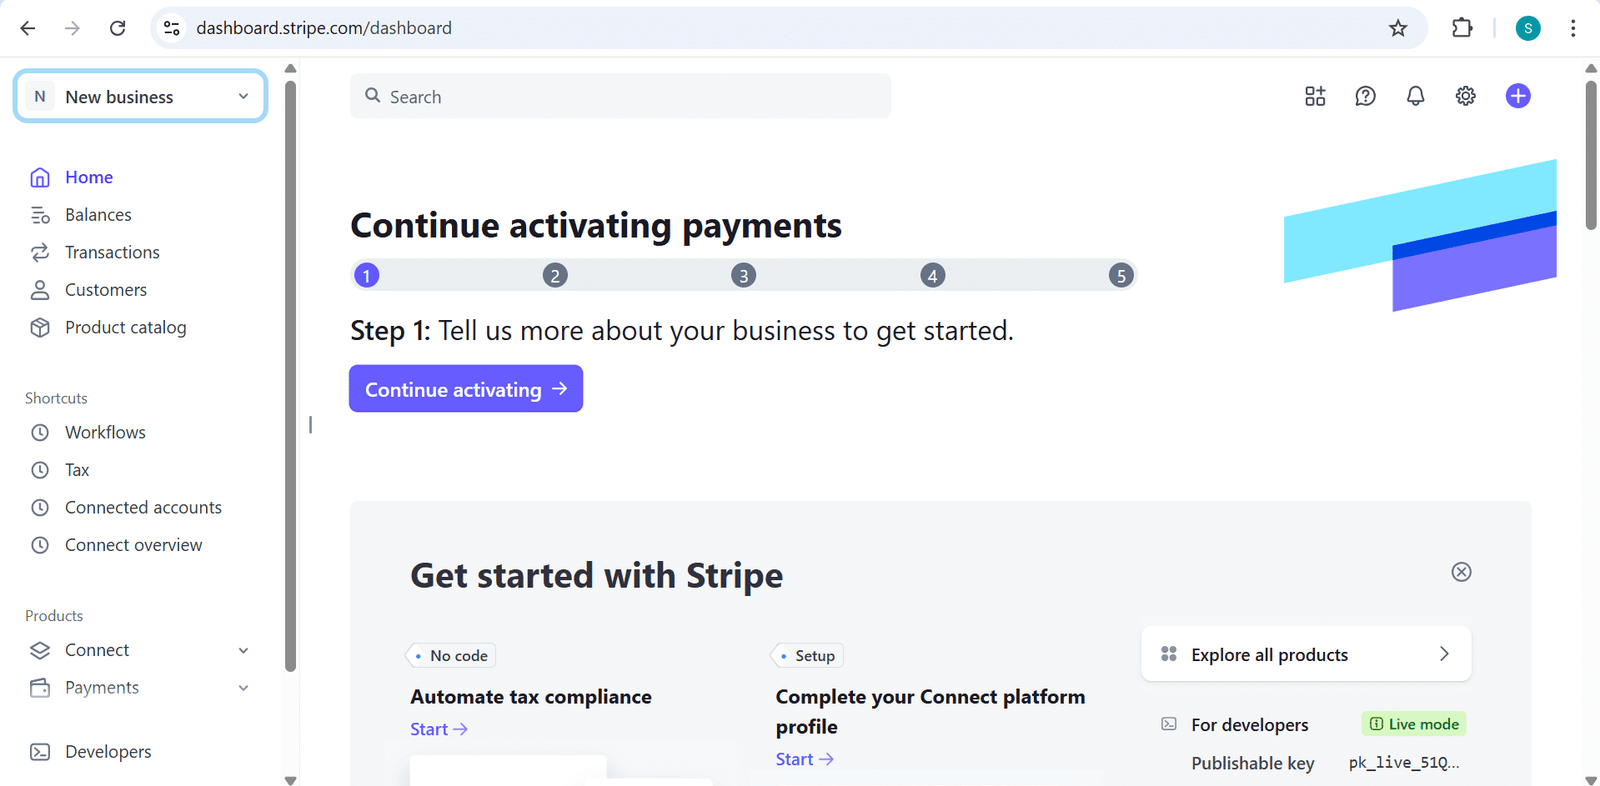Image resolution: width=1600 pixels, height=786 pixels.
Task: Open the help question mark icon
Action: coord(1365,96)
